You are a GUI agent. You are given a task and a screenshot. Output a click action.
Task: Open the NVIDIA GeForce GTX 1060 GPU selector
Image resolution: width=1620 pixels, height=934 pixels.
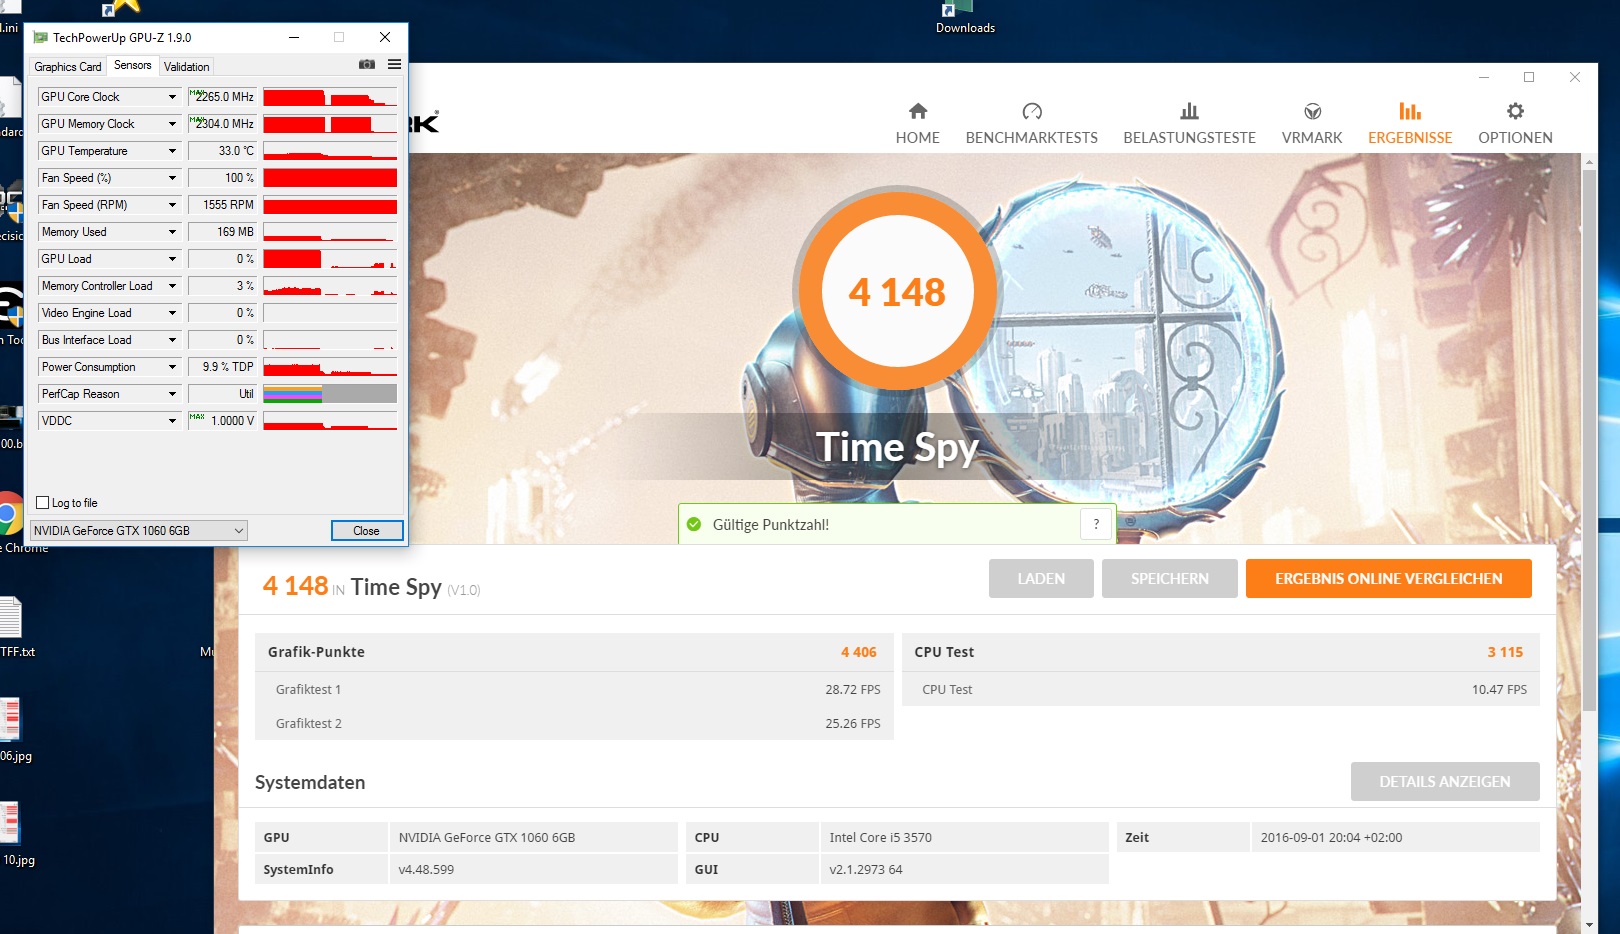(x=138, y=531)
